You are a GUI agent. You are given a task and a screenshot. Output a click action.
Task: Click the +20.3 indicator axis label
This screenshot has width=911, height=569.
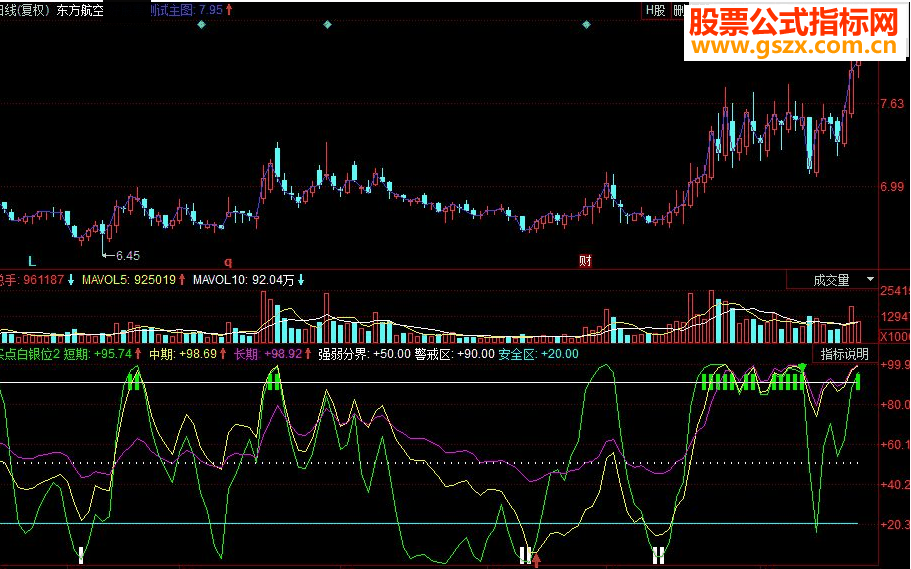click(895, 525)
